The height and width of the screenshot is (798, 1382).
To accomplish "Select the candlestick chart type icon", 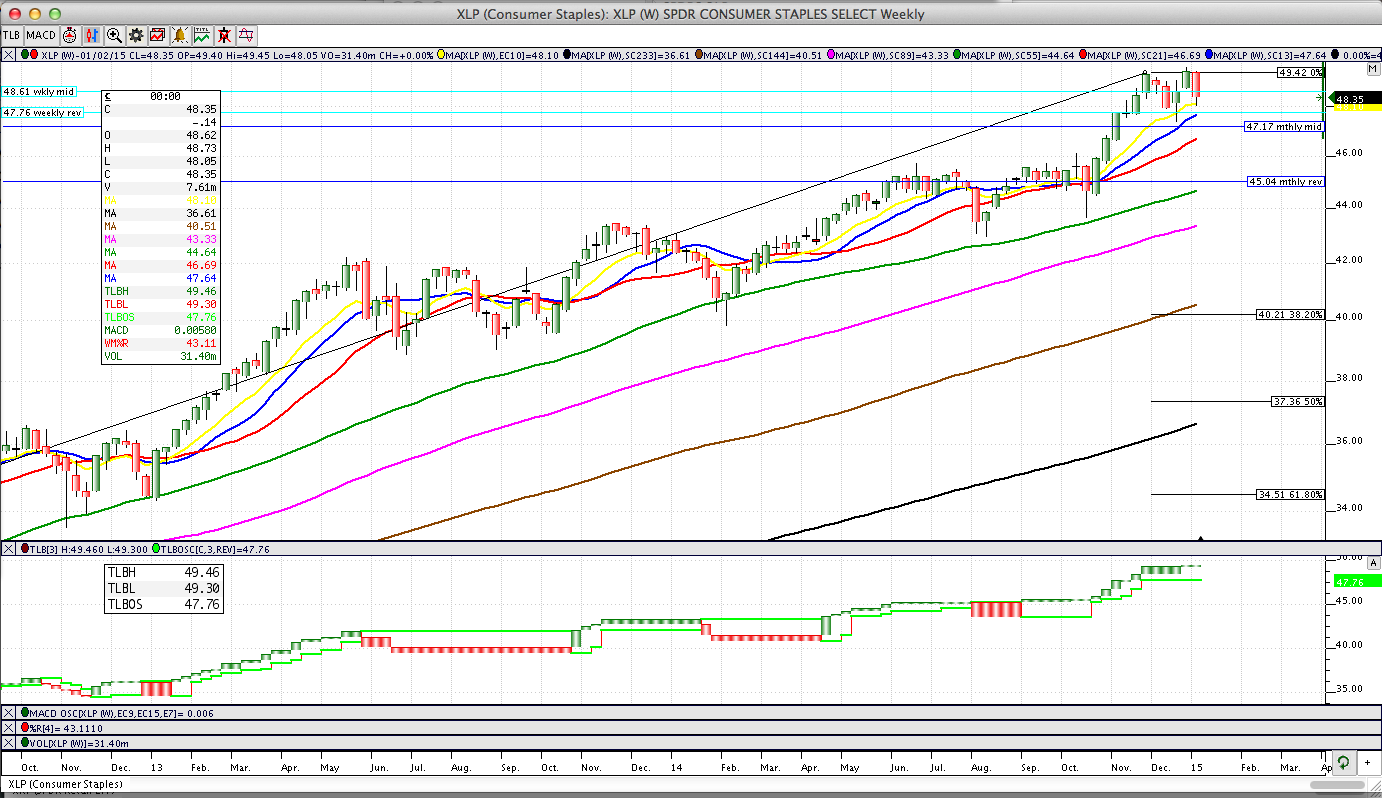I will coord(92,35).
